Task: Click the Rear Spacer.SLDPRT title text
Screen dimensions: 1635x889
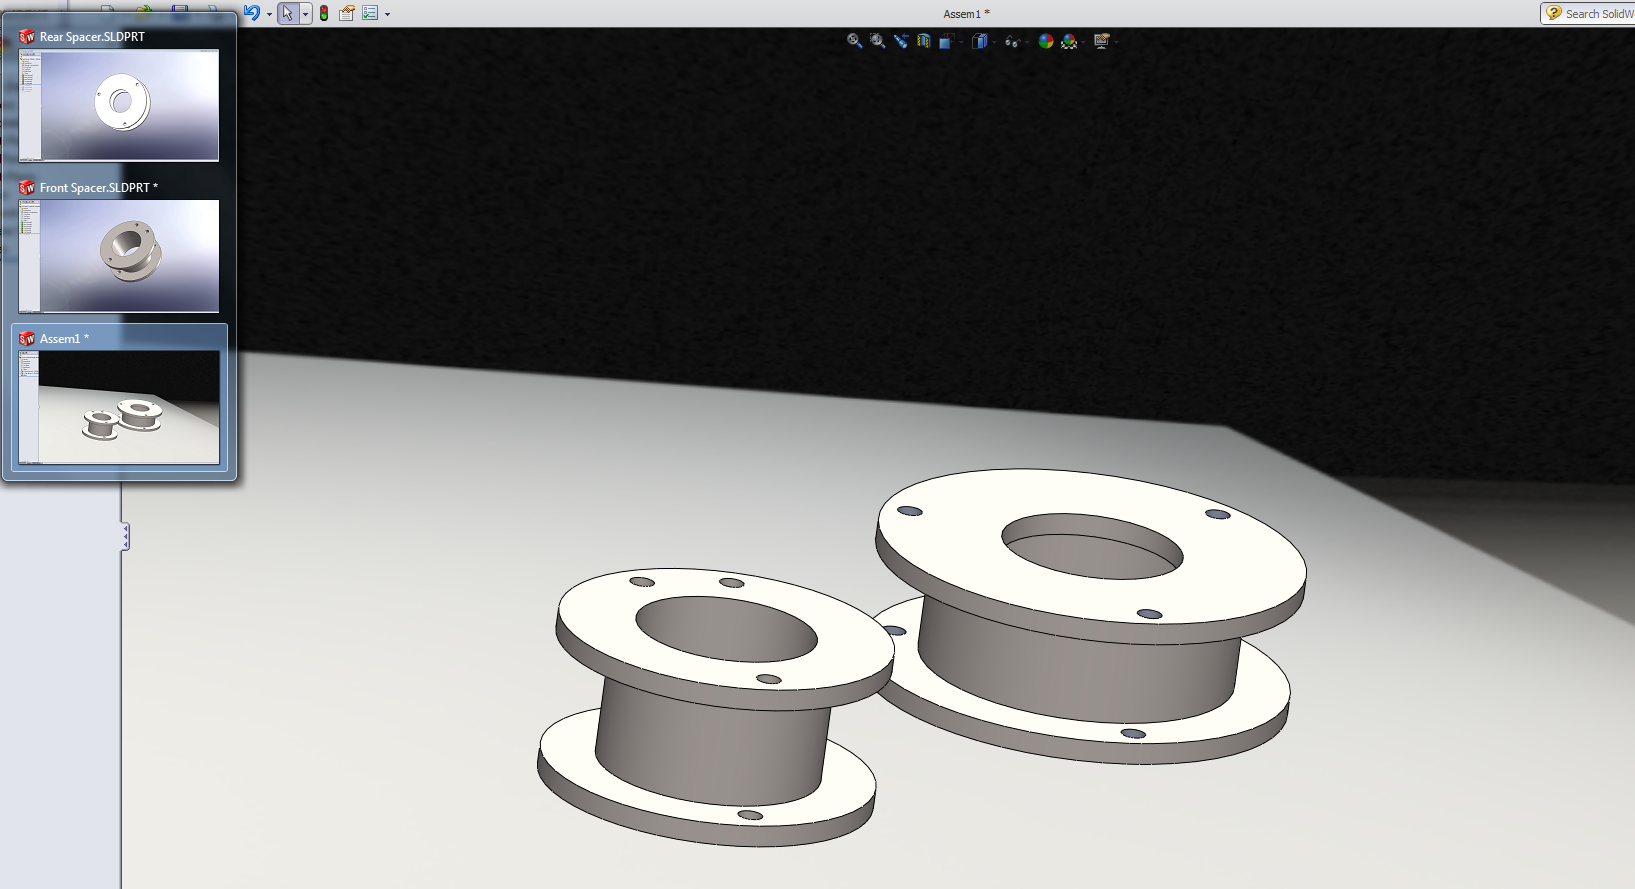Action: 92,37
